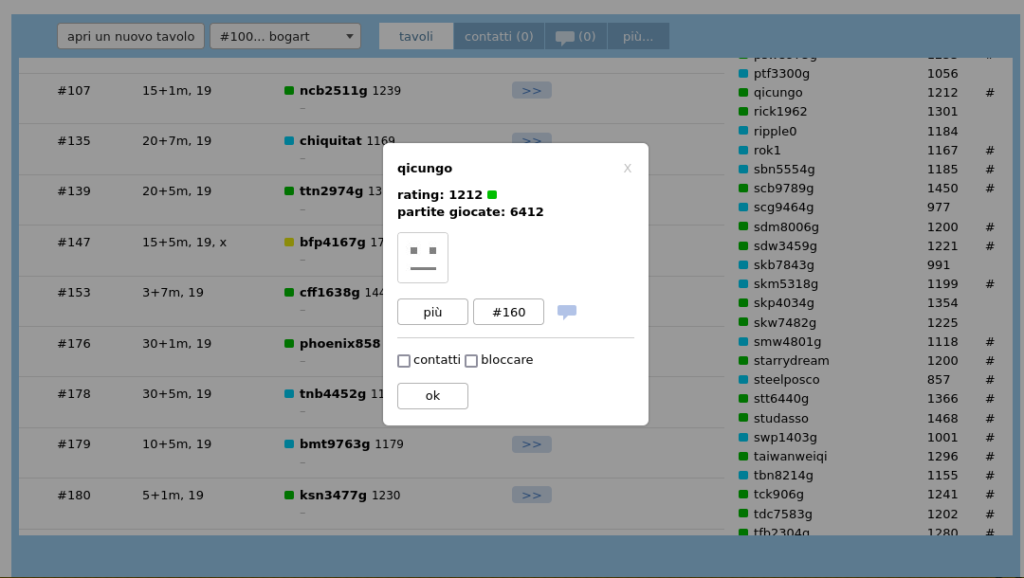Click the >> arrow for table #180
Image resolution: width=1024 pixels, height=578 pixels.
click(x=531, y=495)
